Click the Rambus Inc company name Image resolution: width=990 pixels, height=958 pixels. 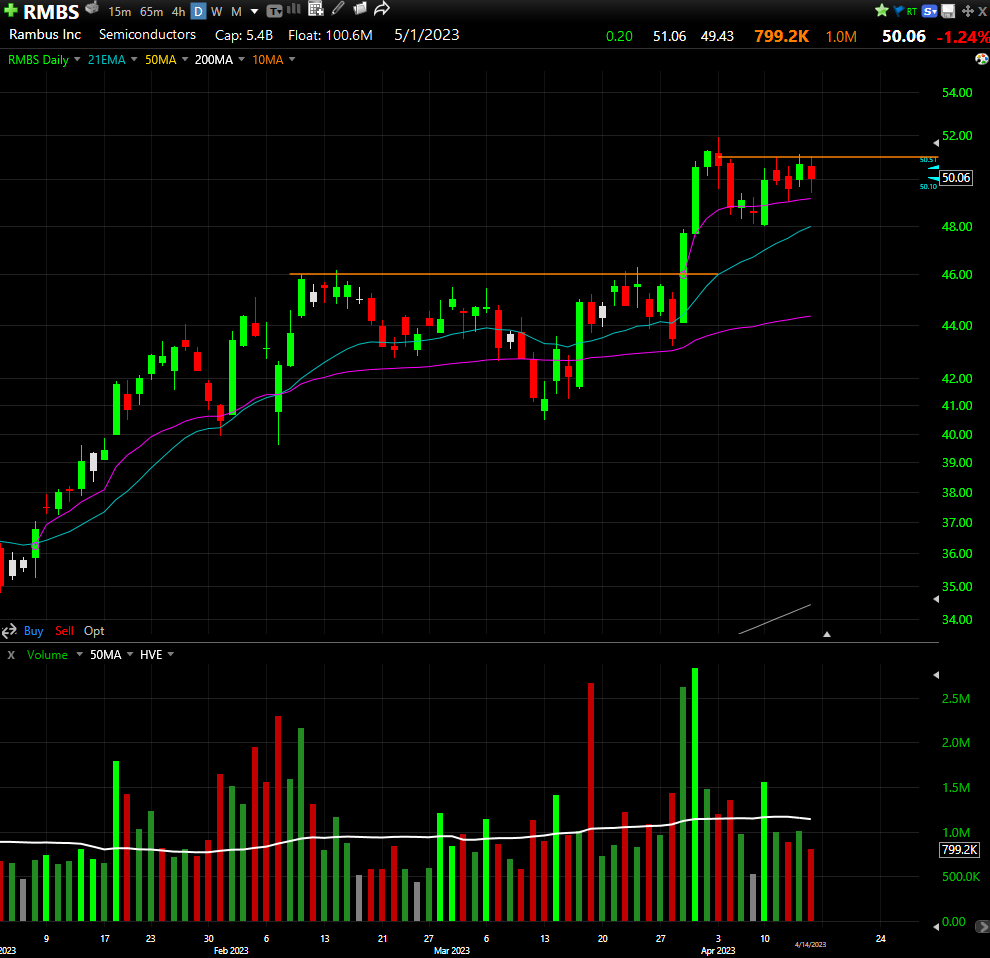click(45, 35)
